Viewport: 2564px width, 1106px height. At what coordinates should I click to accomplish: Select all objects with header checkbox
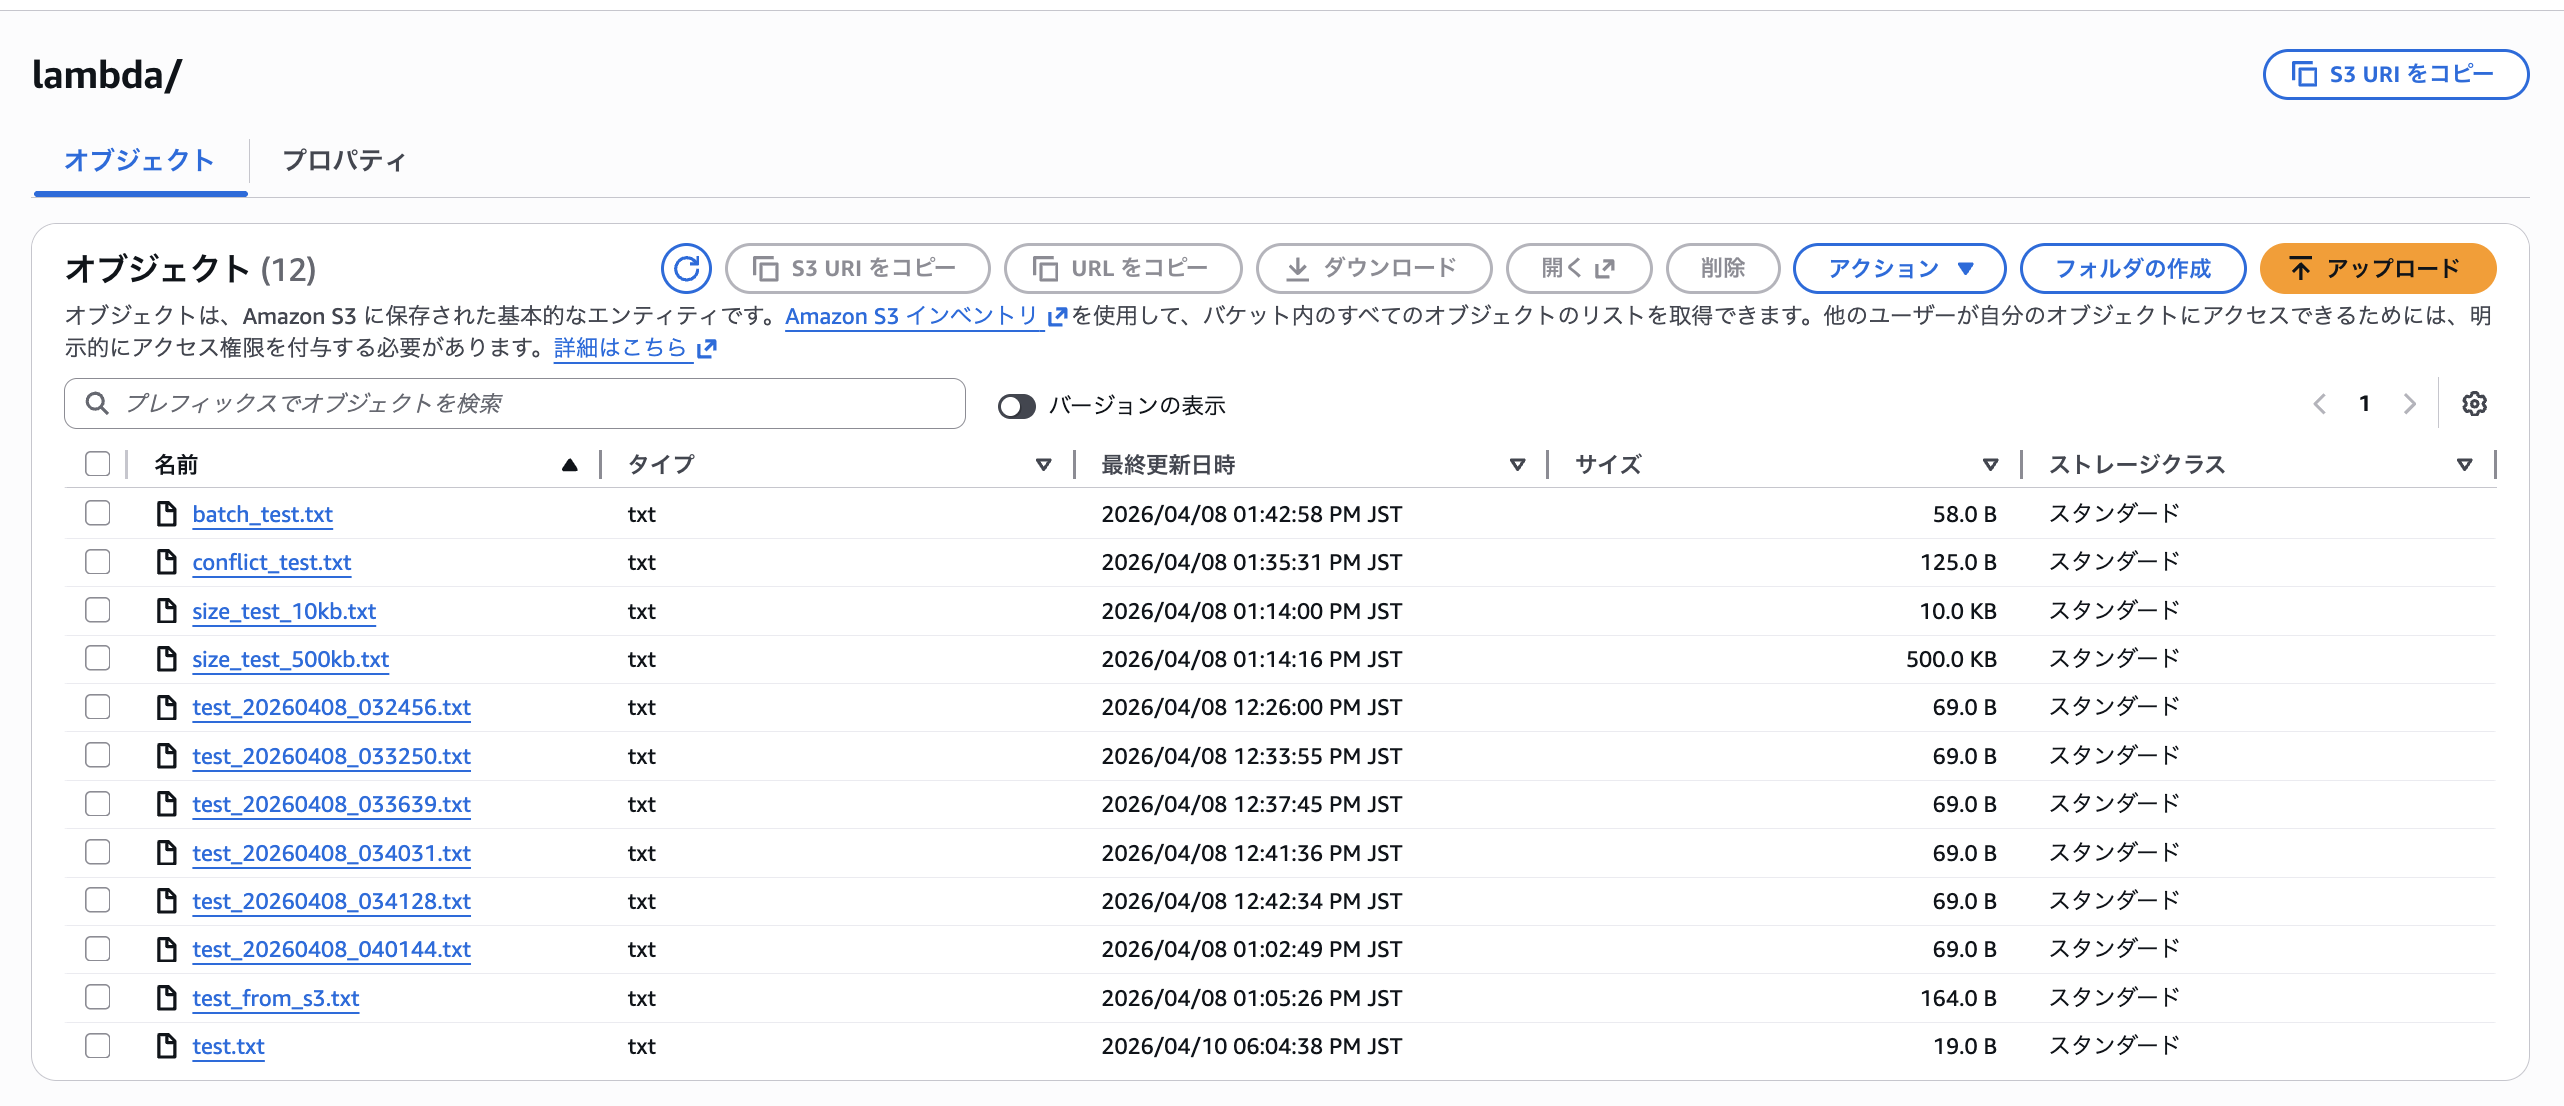pos(97,463)
